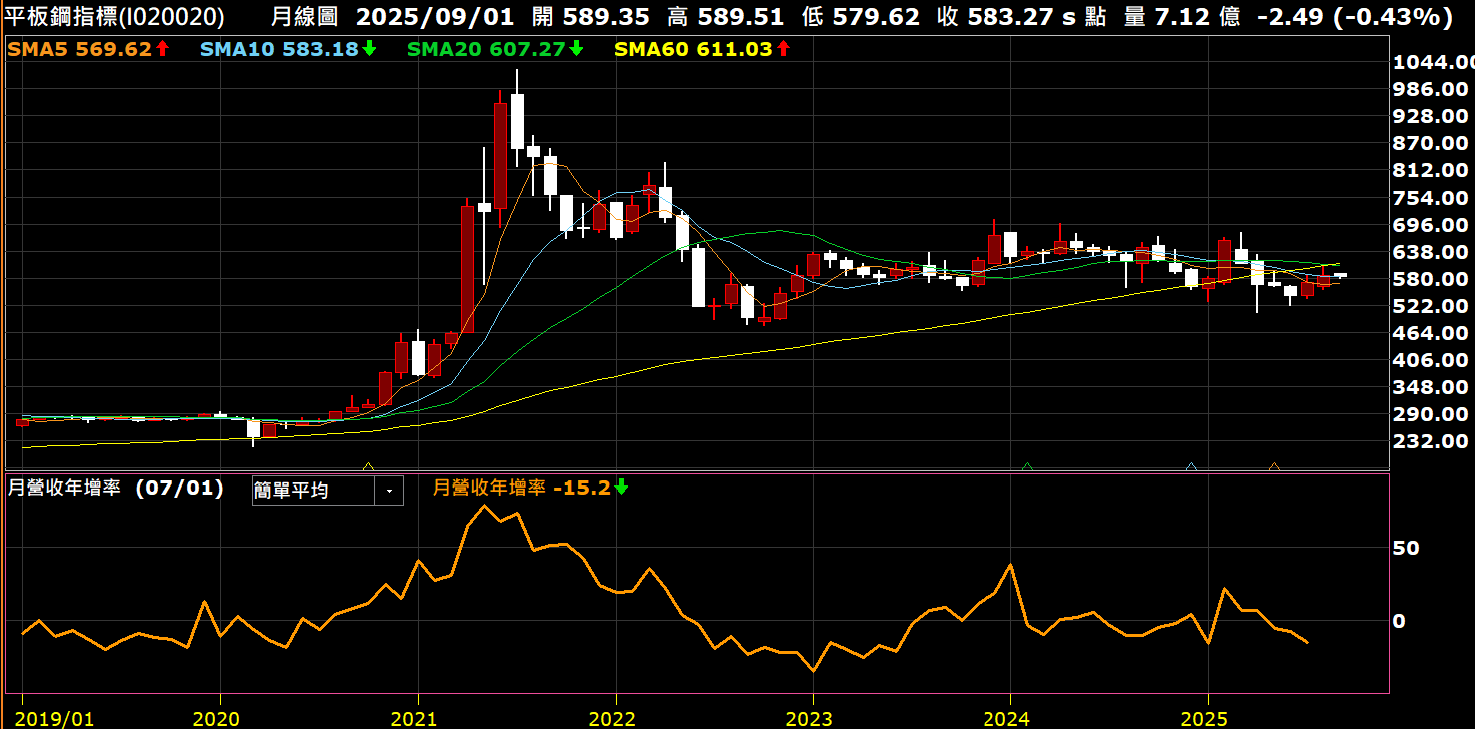The height and width of the screenshot is (729, 1475).
Task: Click the 簡單平均 combo box text
Action: point(312,491)
